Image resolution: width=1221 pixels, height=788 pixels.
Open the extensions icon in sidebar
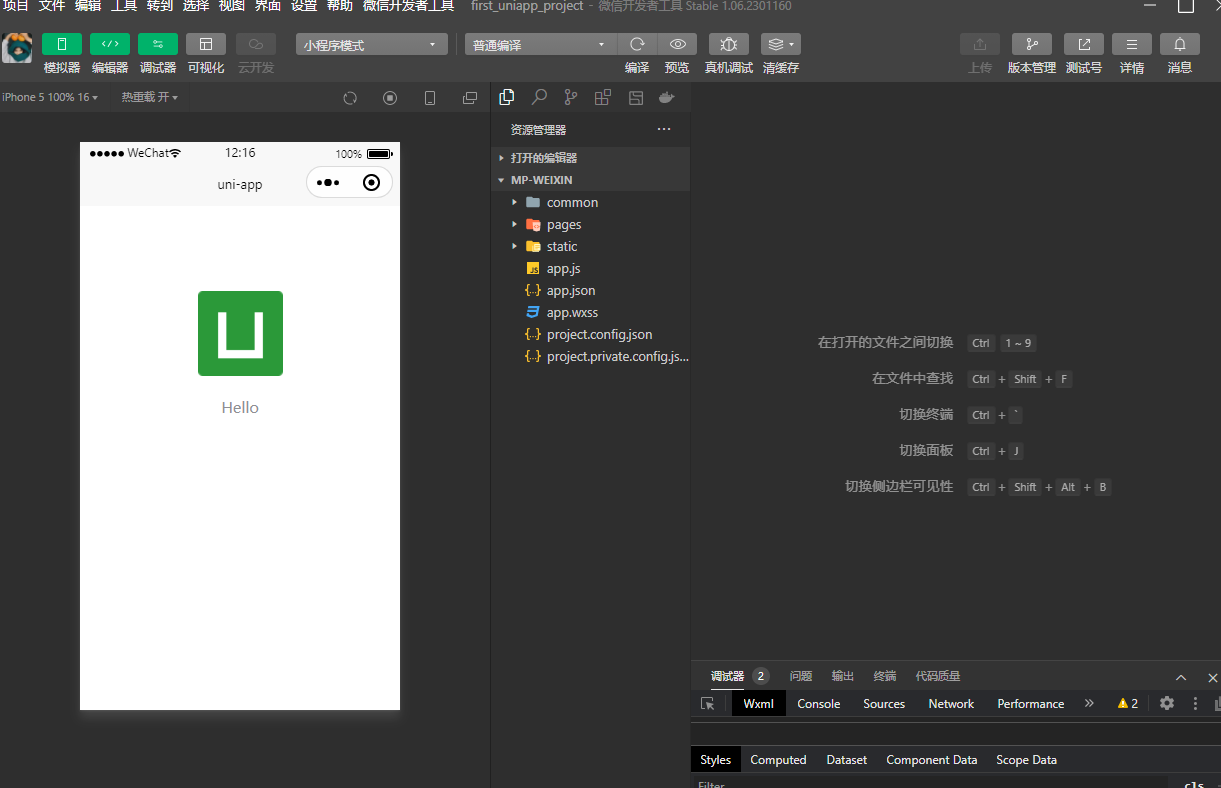click(x=602, y=97)
